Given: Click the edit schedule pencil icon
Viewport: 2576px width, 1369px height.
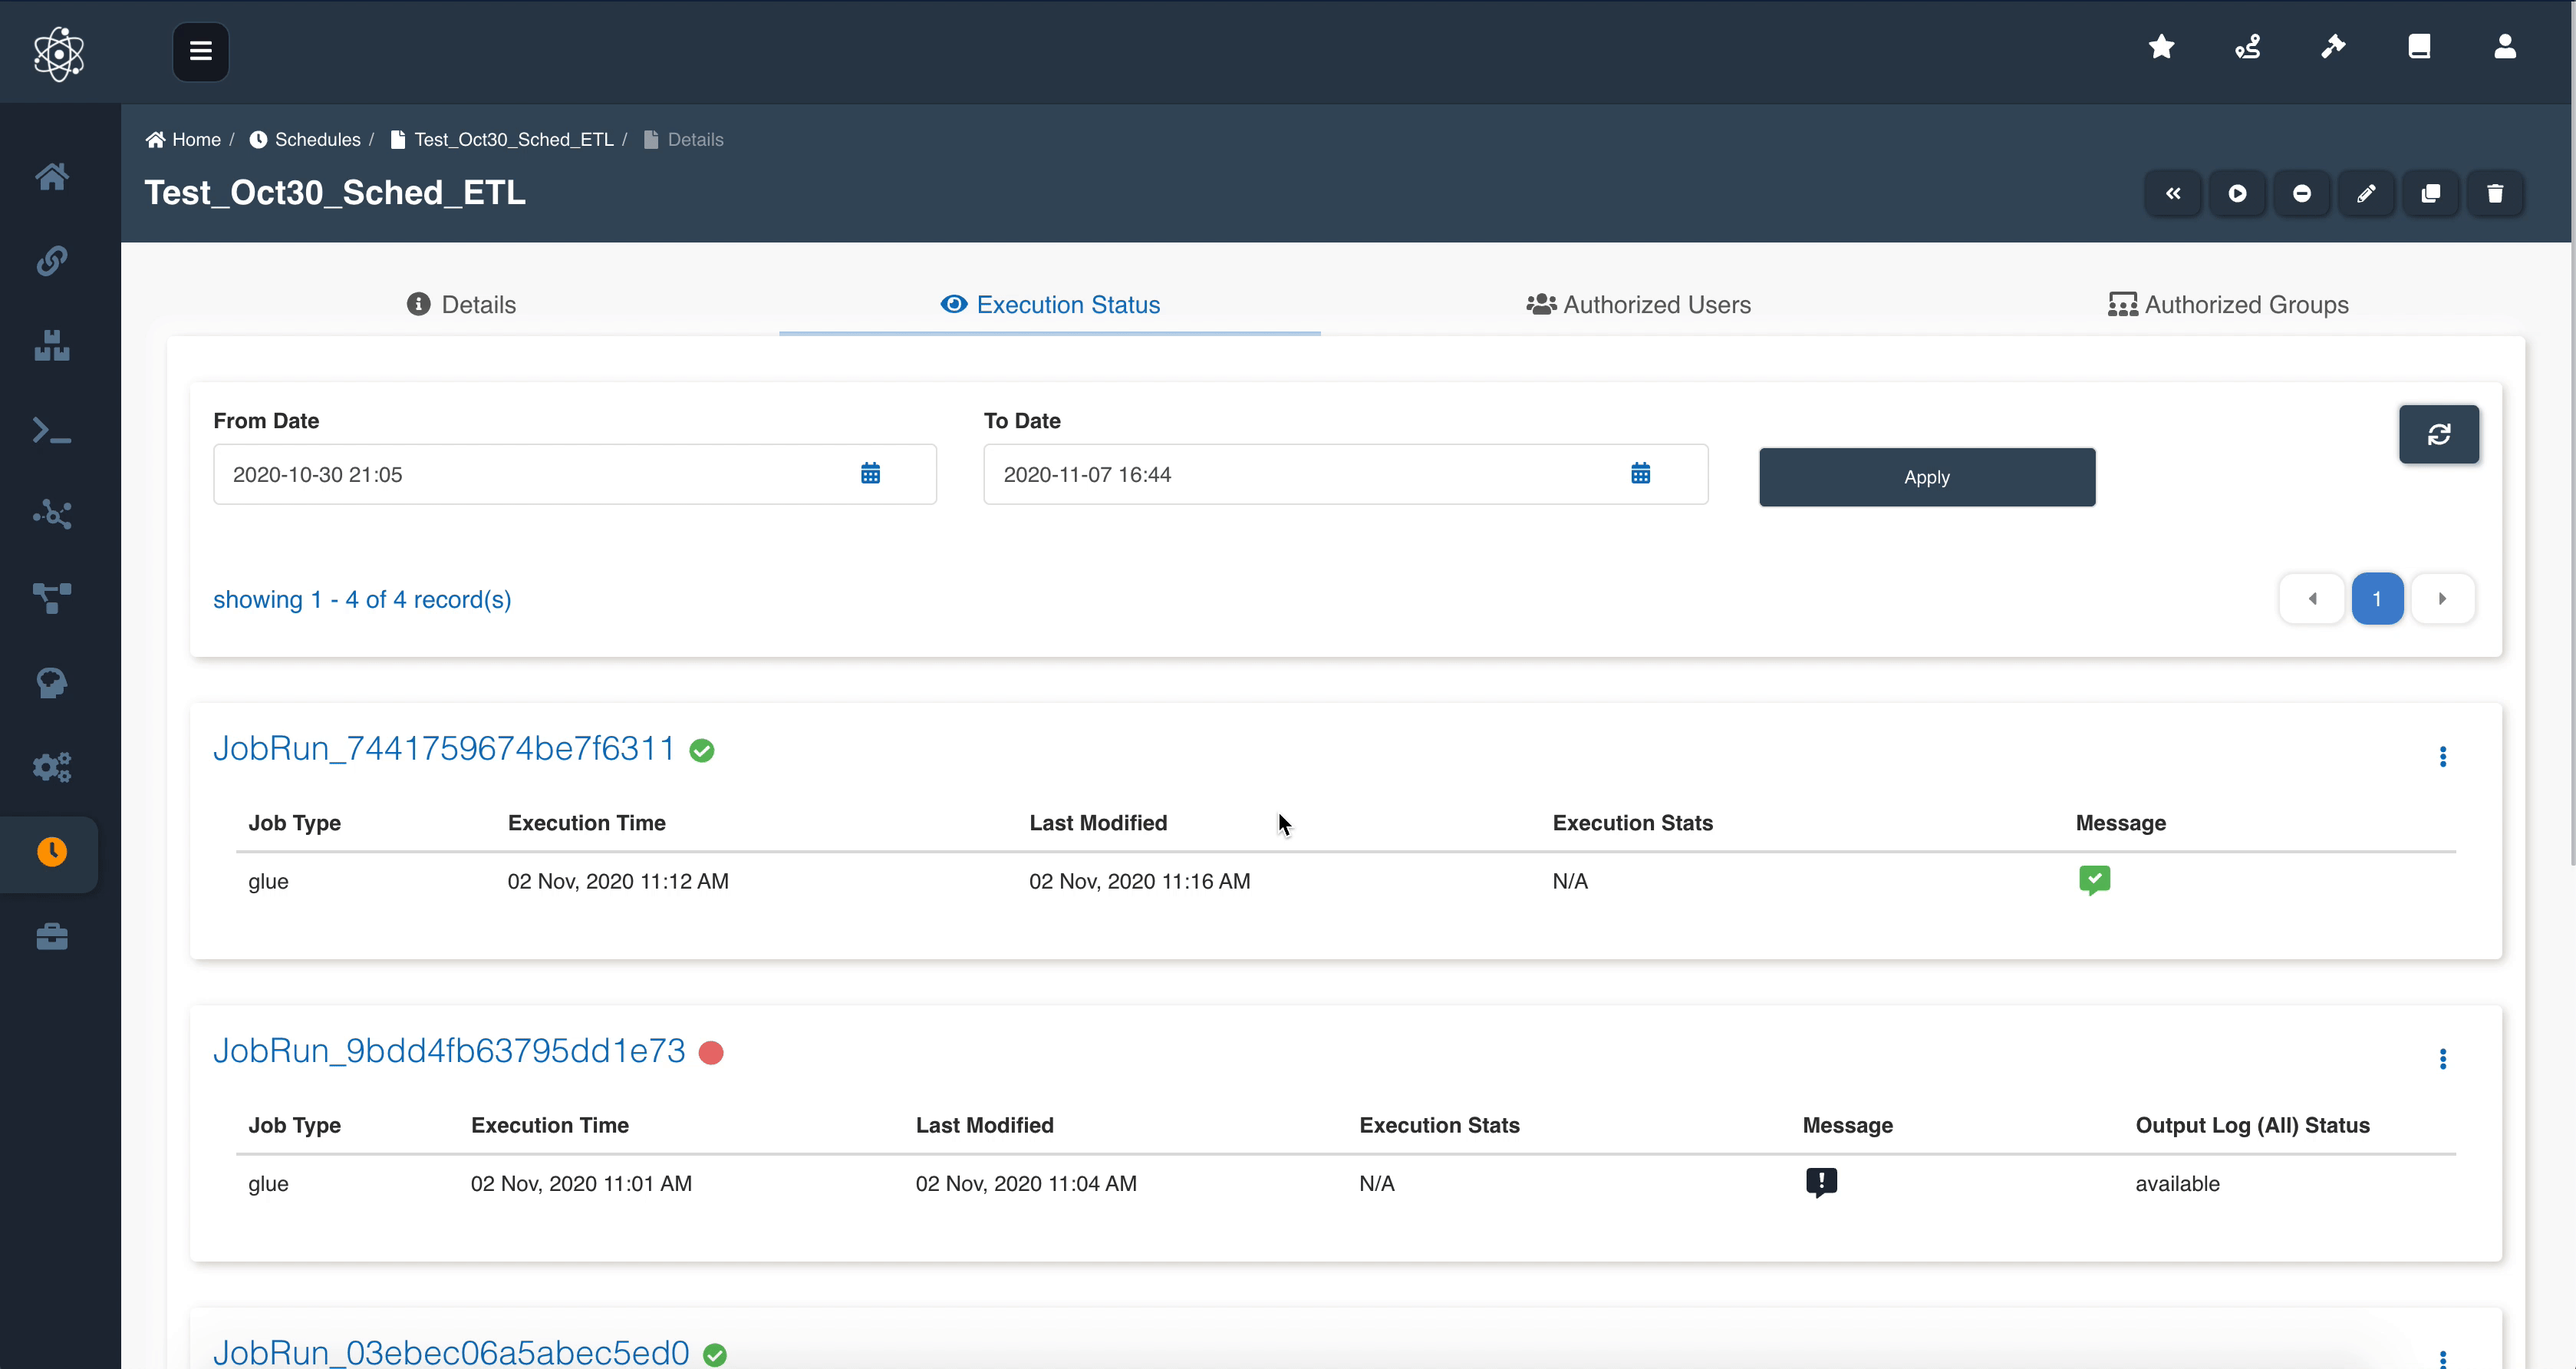Looking at the screenshot, I should [x=2366, y=194].
